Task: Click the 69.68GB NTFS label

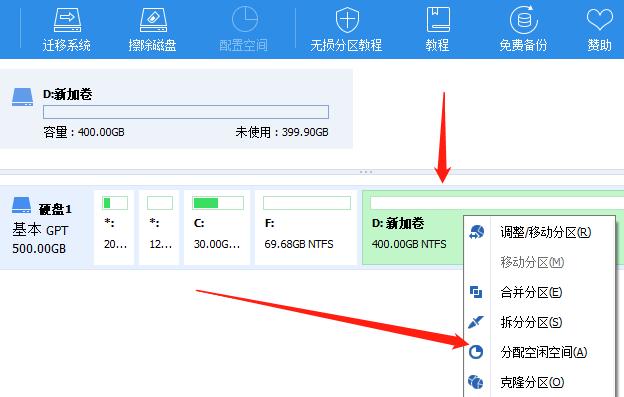Action: [299, 244]
